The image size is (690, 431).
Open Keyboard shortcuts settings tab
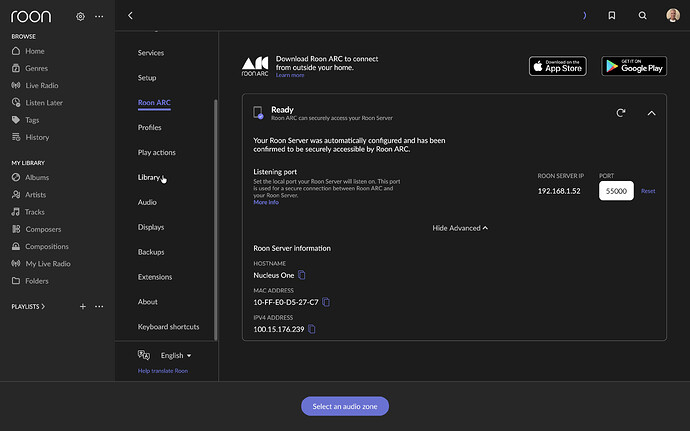click(169, 327)
